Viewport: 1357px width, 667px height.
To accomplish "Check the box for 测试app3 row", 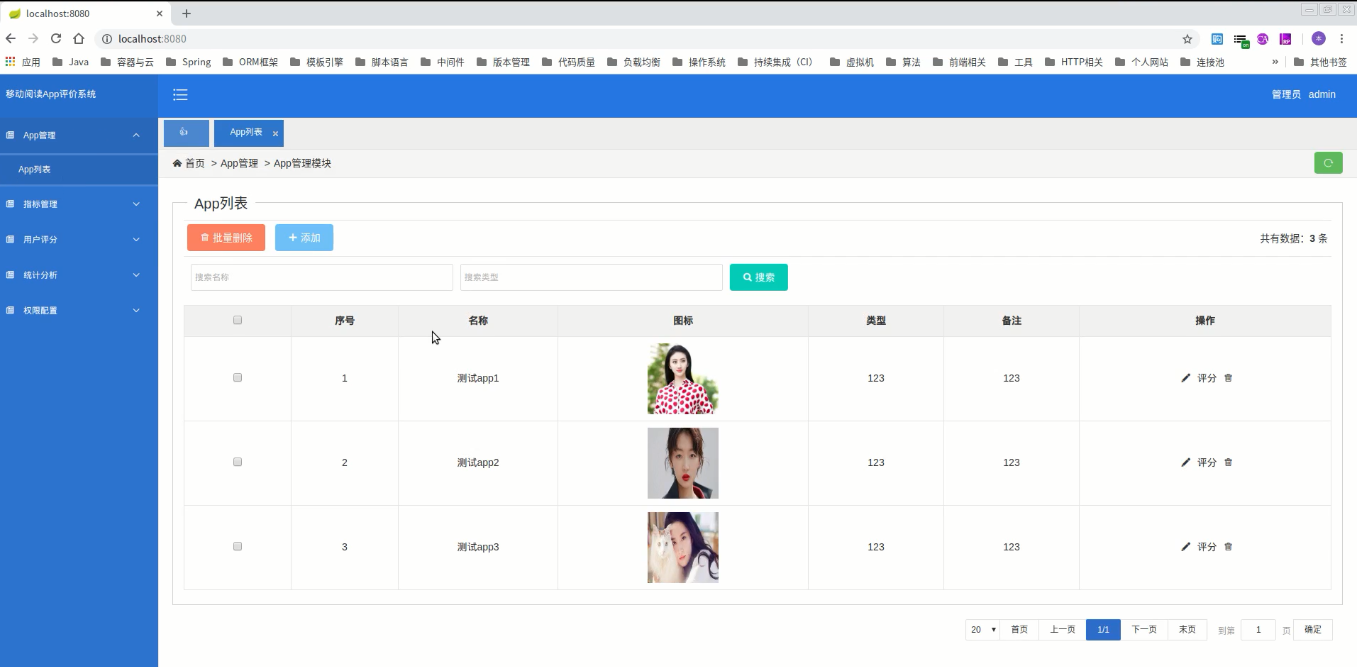I will [237, 547].
